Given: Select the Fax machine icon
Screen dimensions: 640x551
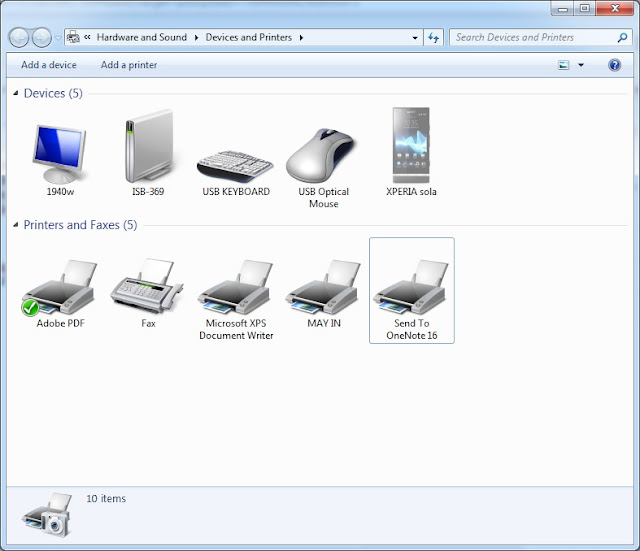Looking at the screenshot, I should pyautogui.click(x=147, y=286).
